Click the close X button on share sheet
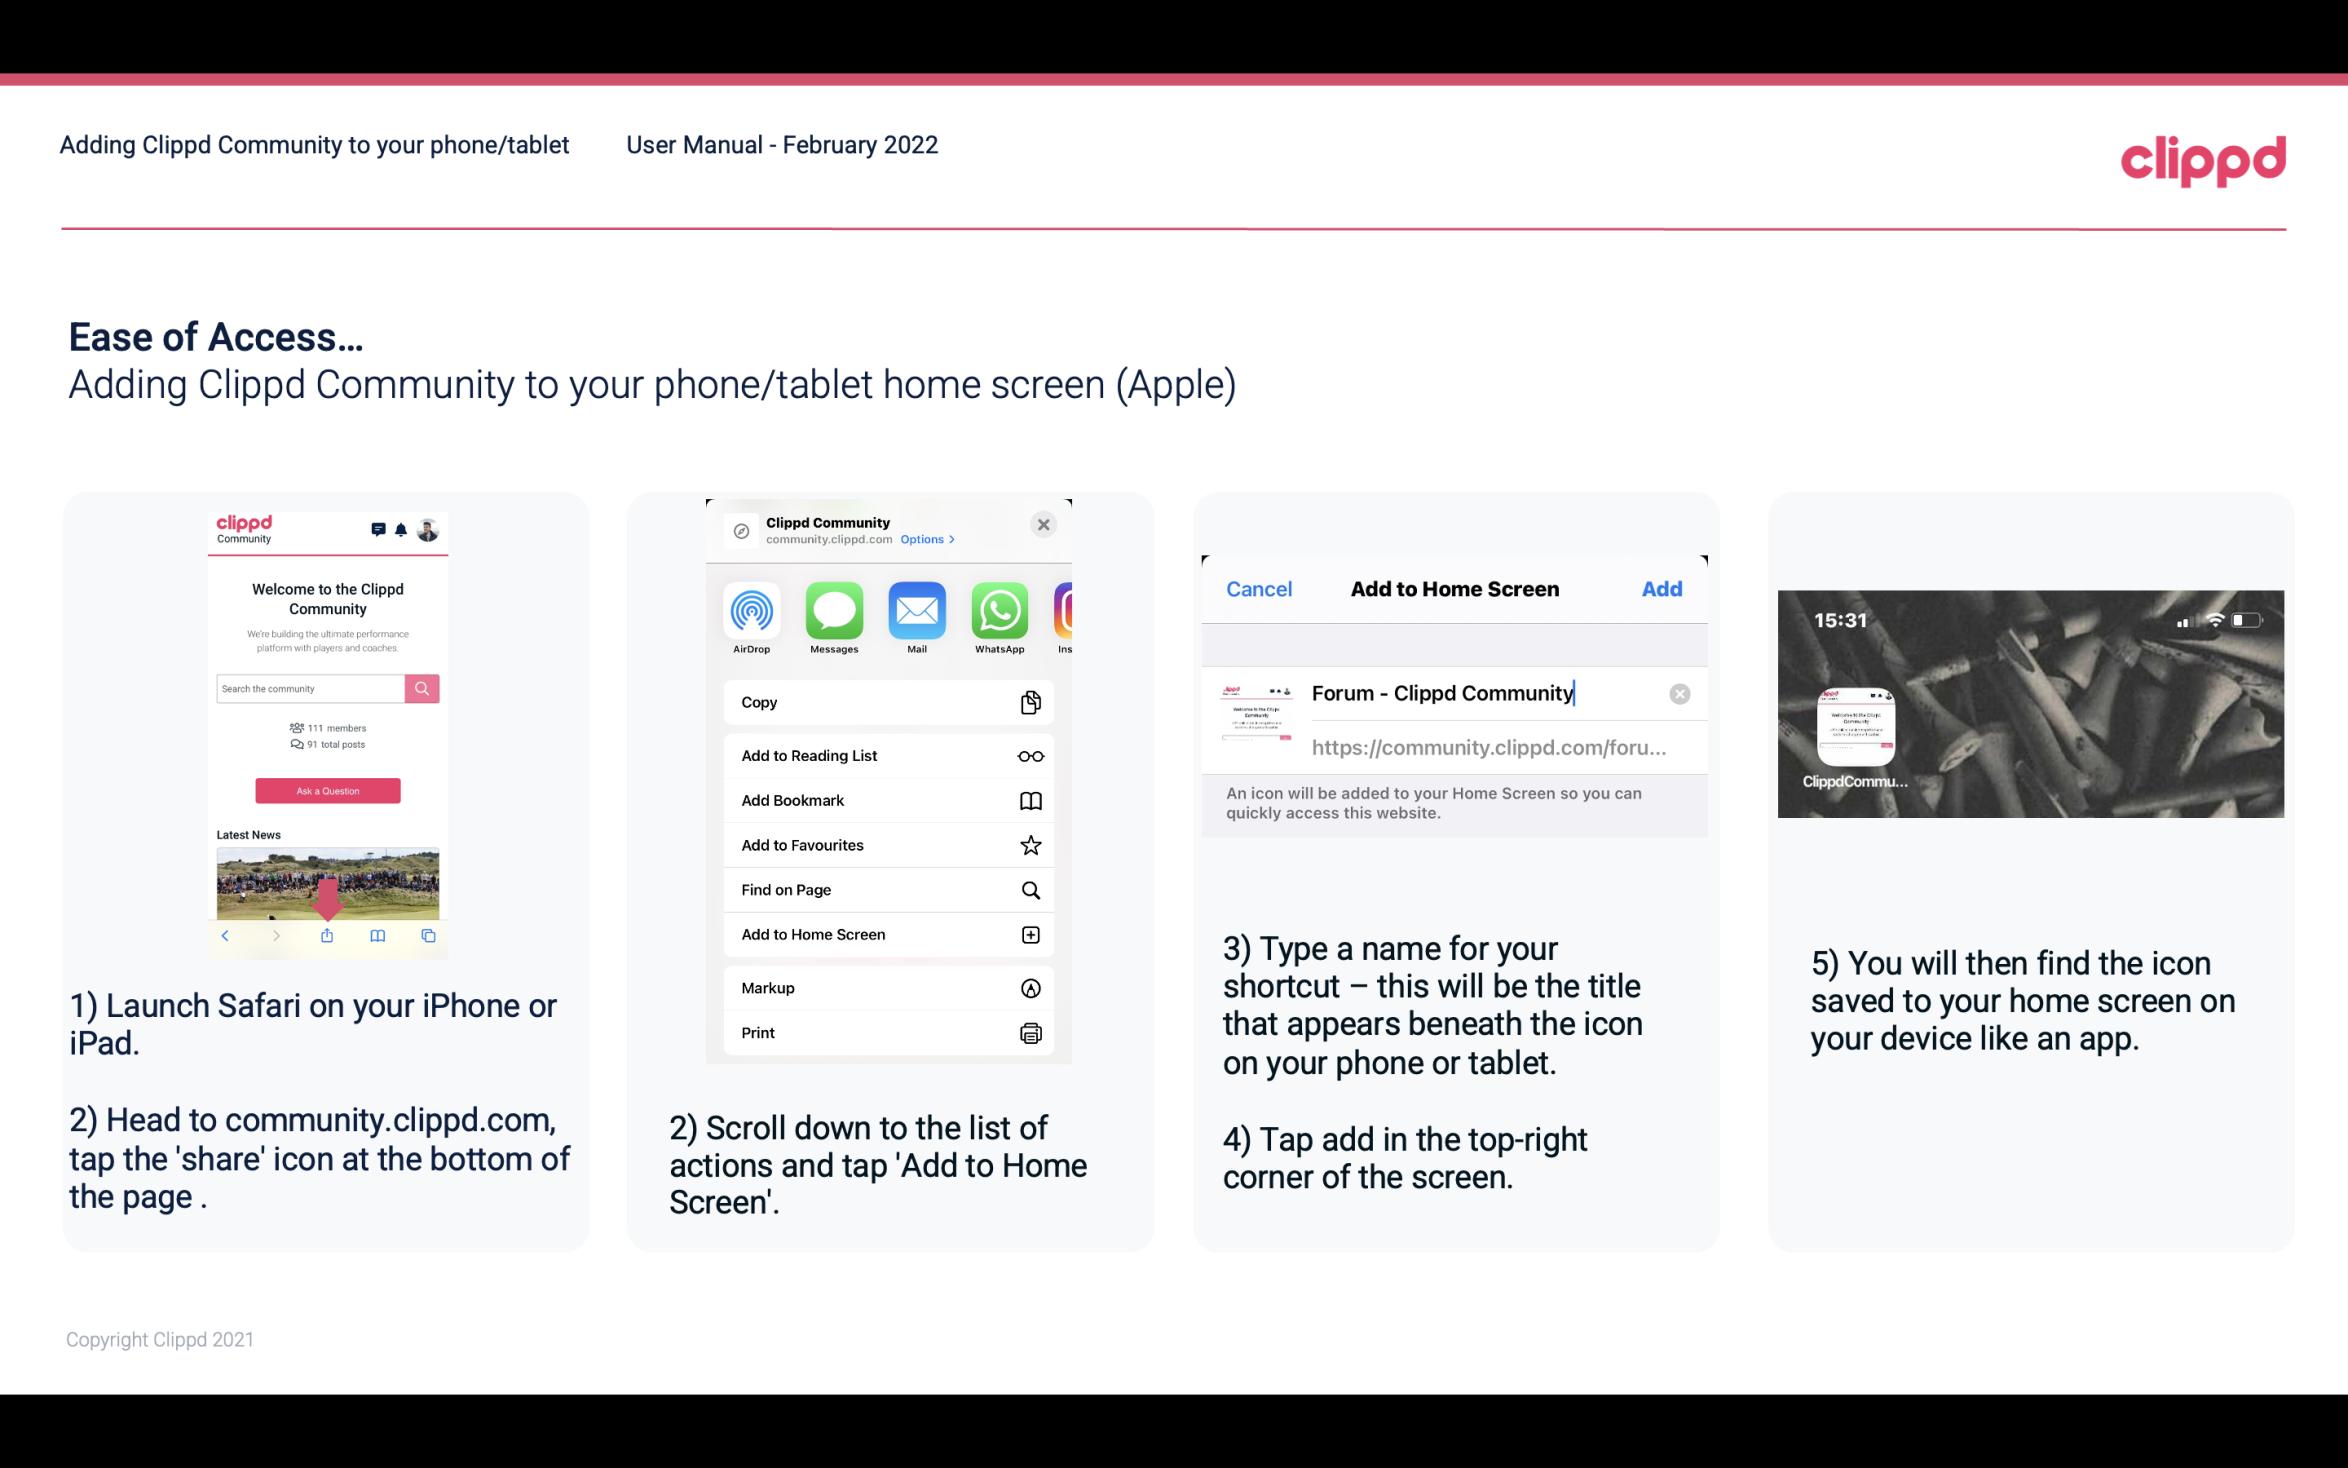 tap(1043, 523)
